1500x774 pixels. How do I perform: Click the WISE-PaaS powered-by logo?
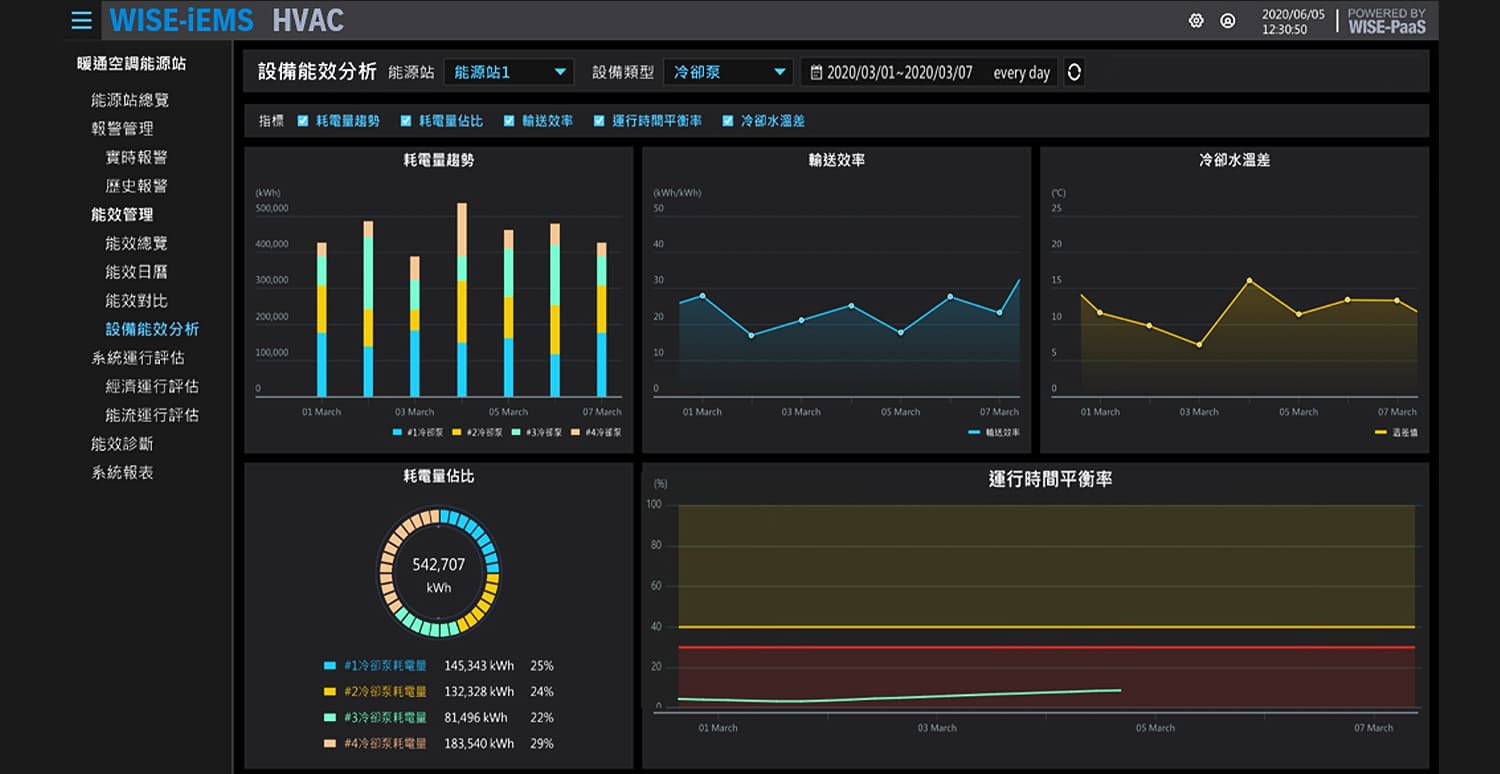coord(1386,21)
